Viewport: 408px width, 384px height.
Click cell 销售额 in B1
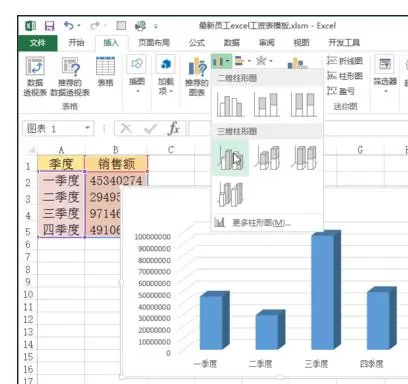[x=116, y=164]
